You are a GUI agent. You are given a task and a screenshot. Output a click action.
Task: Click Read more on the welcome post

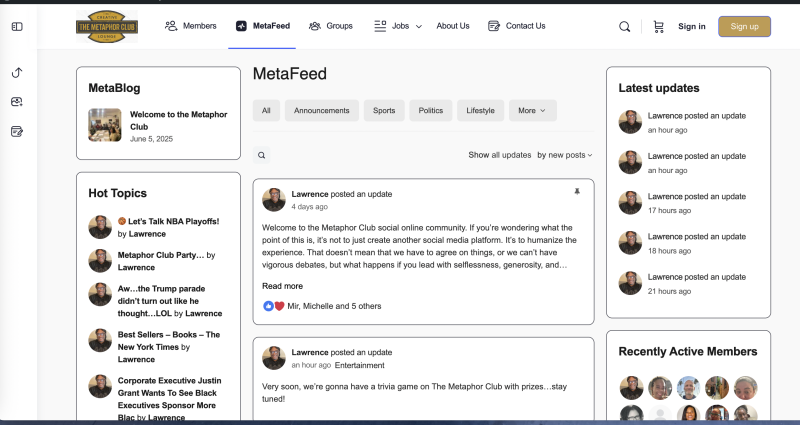pyautogui.click(x=282, y=286)
